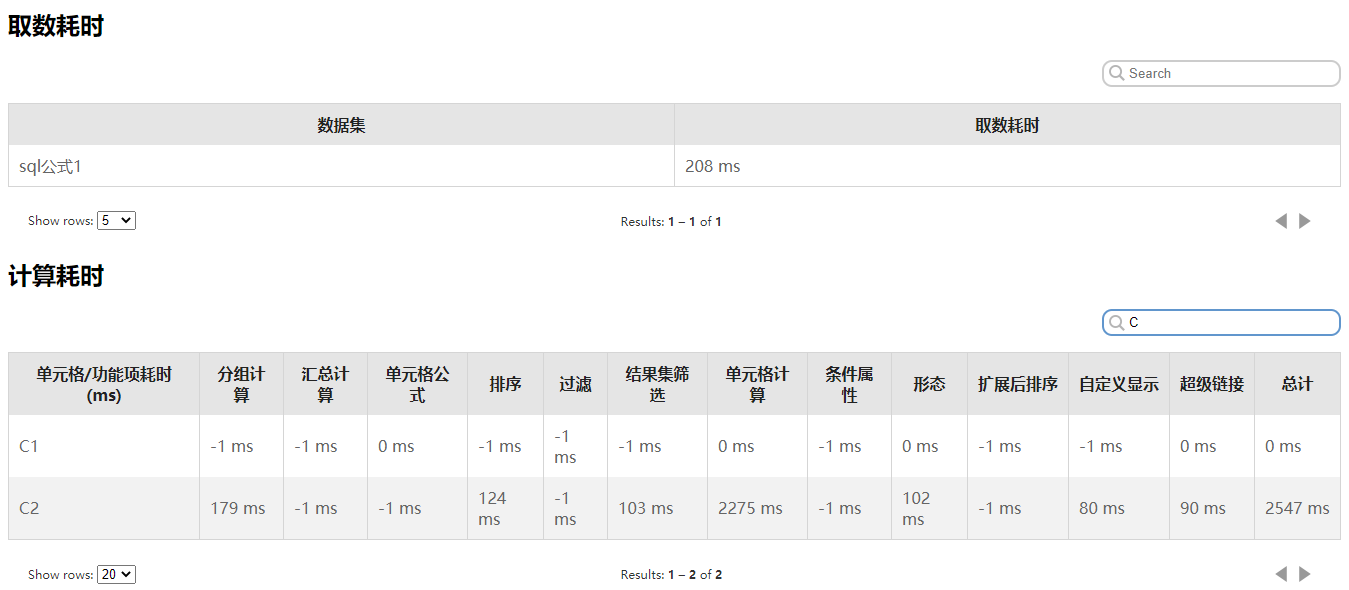1349x590 pixels.
Task: Sort by the 总计 column header
Action: 1297,384
